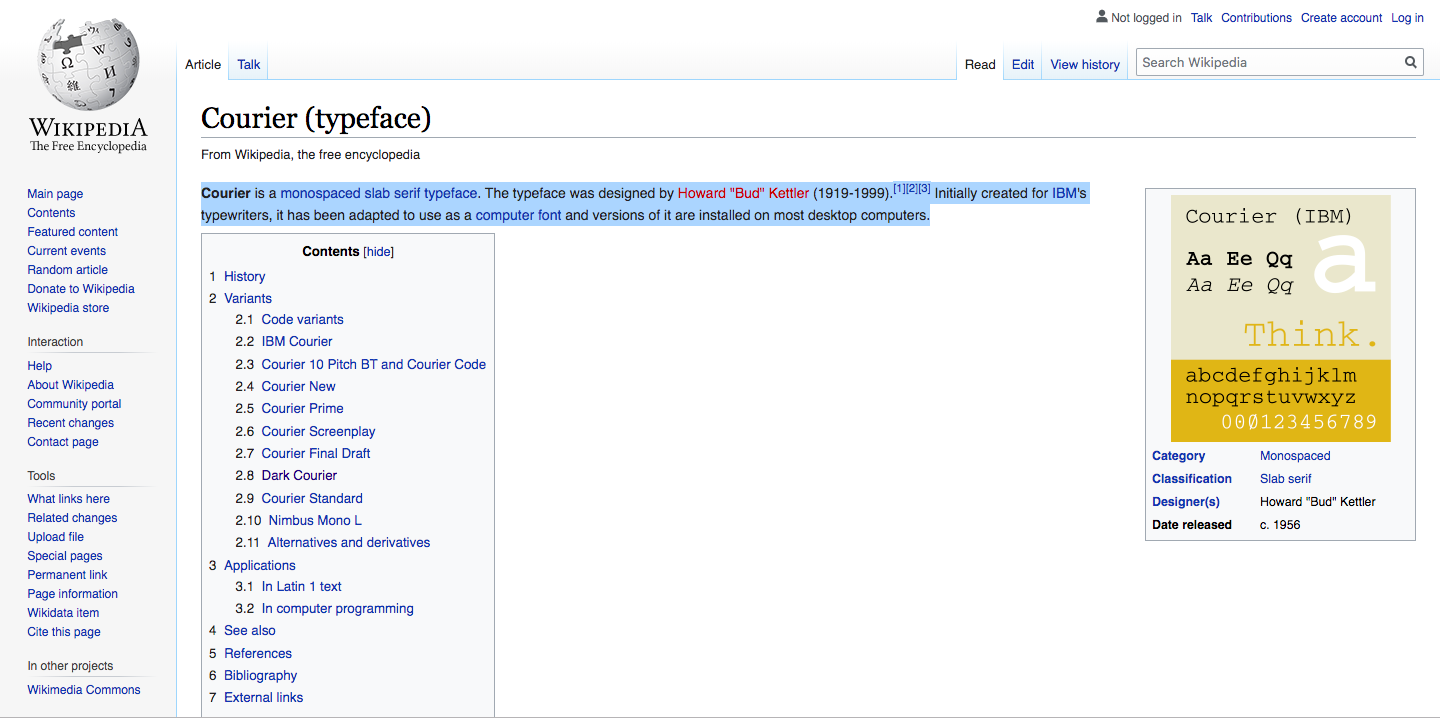Click the Wikipedia globe logo
Image resolution: width=1440 pixels, height=718 pixels.
(x=88, y=64)
